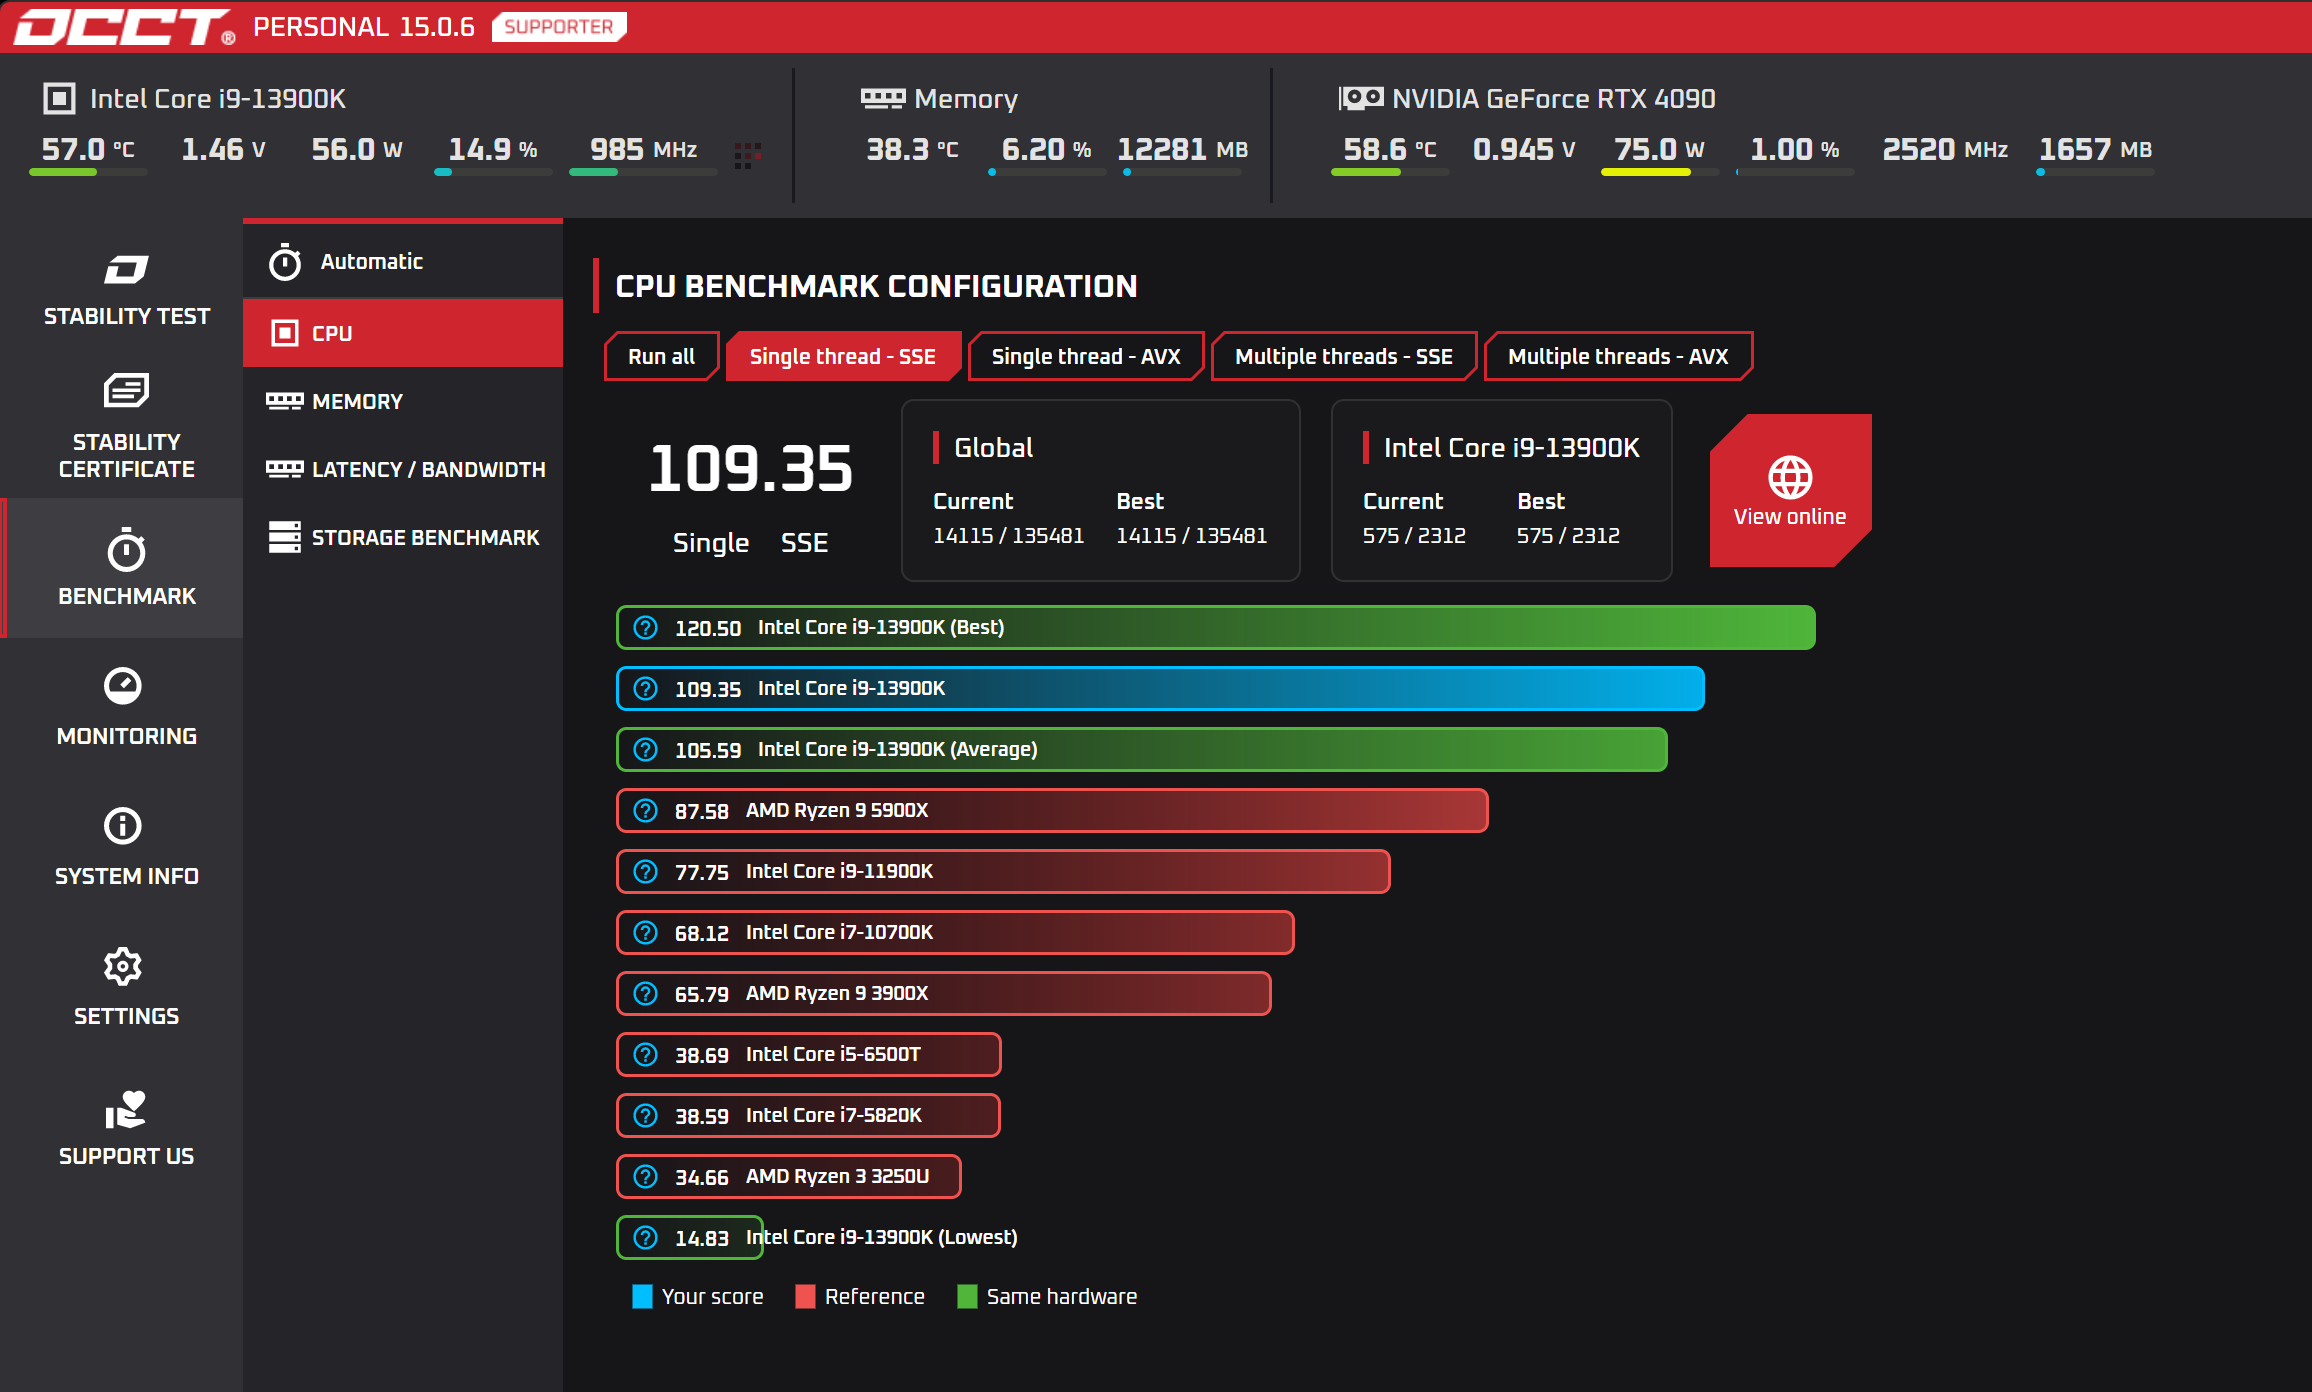Viewport: 2312px width, 1392px height.
Task: Click the small grid icon beside 985 MHz
Action: [748, 155]
